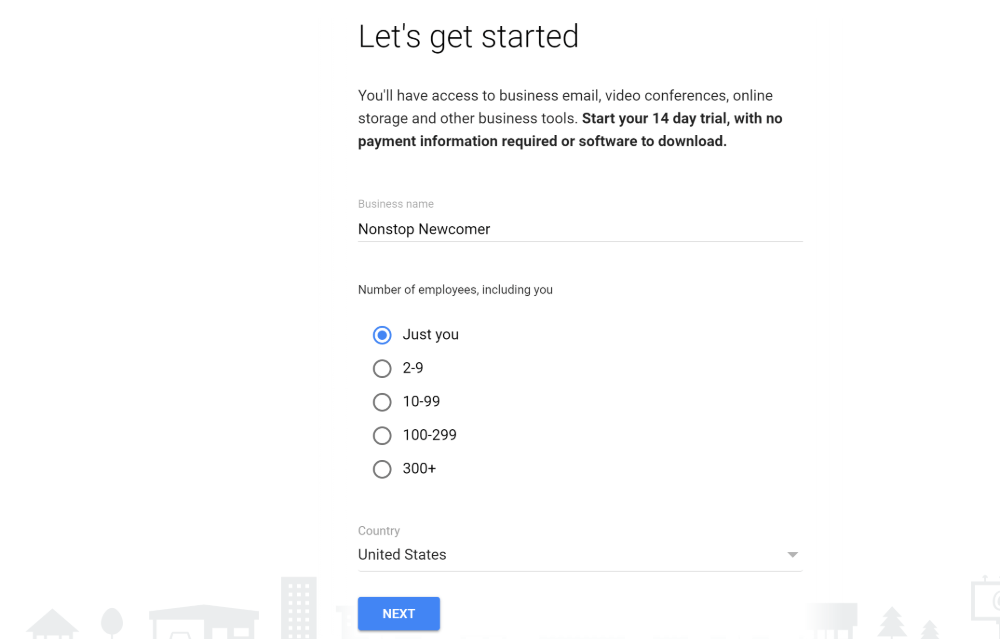
Task: Click the 'Let's get started' heading
Action: [468, 36]
